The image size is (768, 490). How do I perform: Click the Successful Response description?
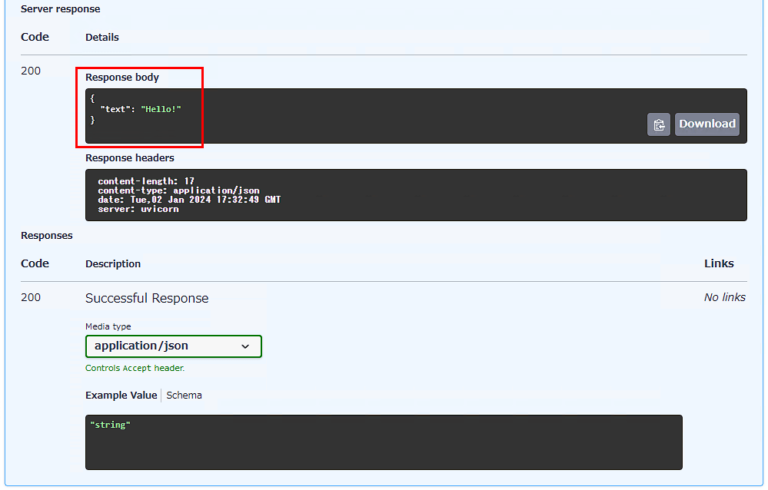tap(147, 298)
